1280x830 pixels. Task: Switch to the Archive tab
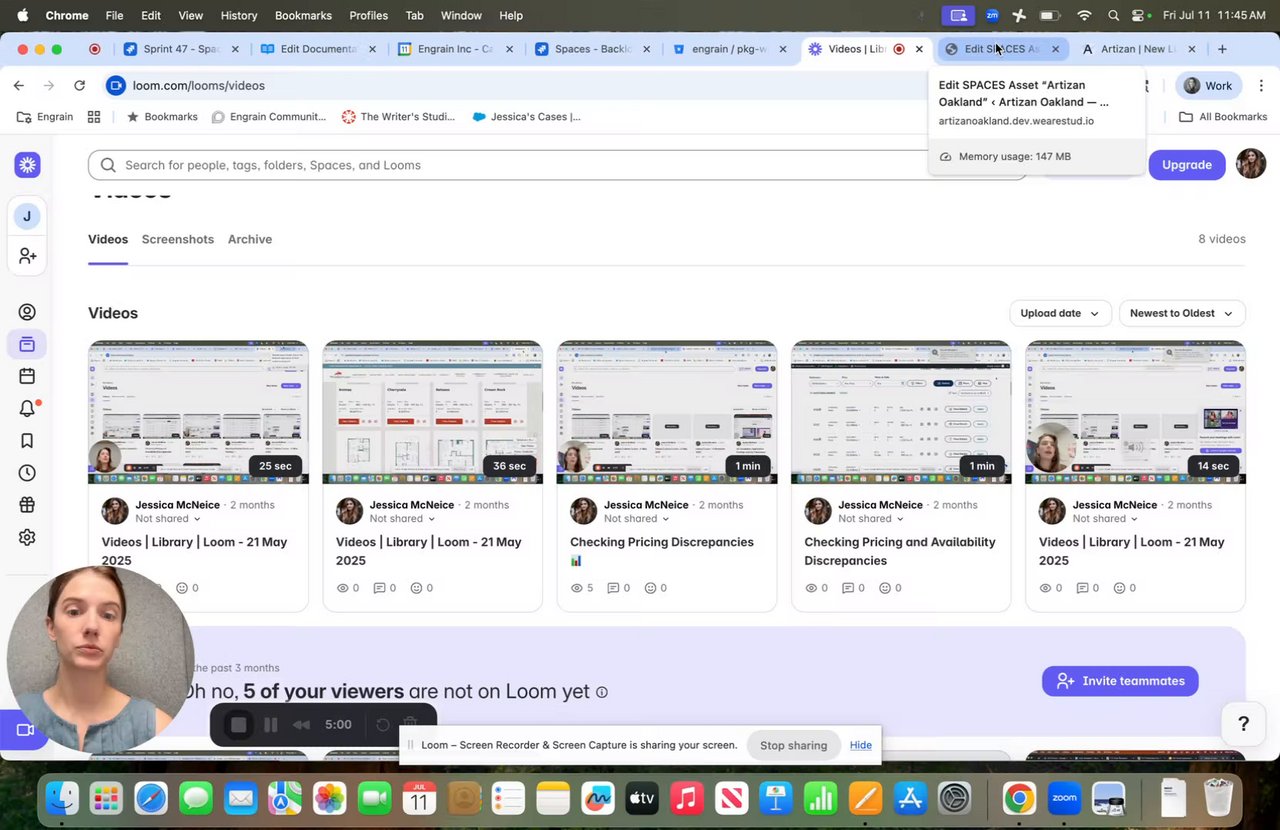click(250, 239)
